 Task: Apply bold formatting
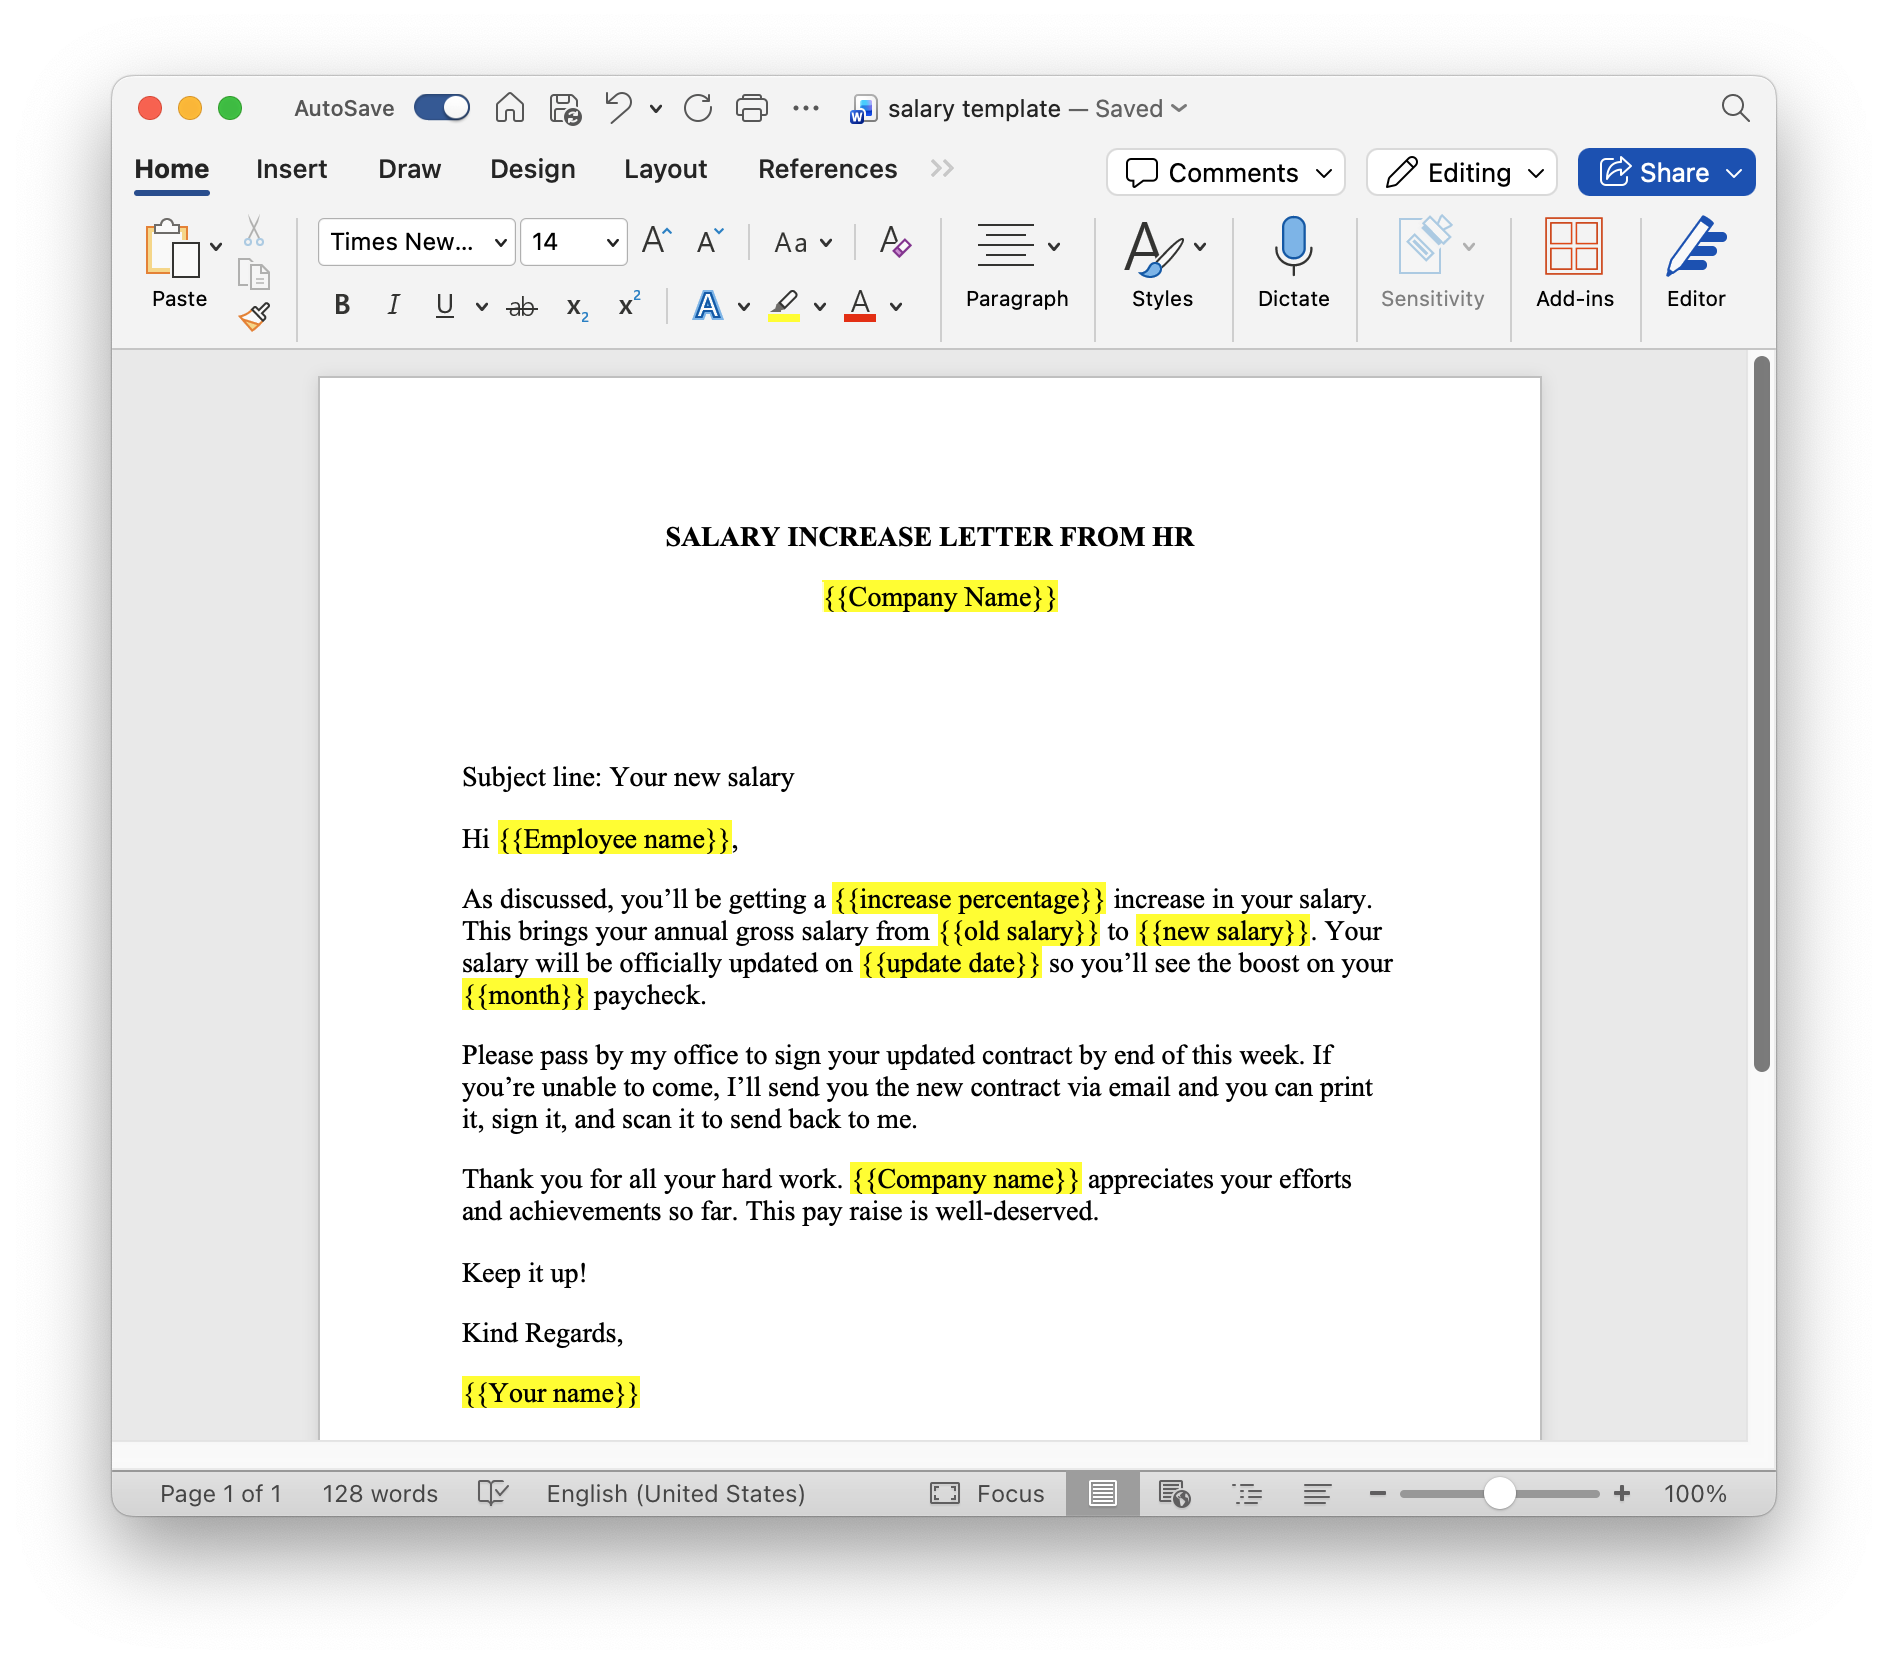(341, 305)
